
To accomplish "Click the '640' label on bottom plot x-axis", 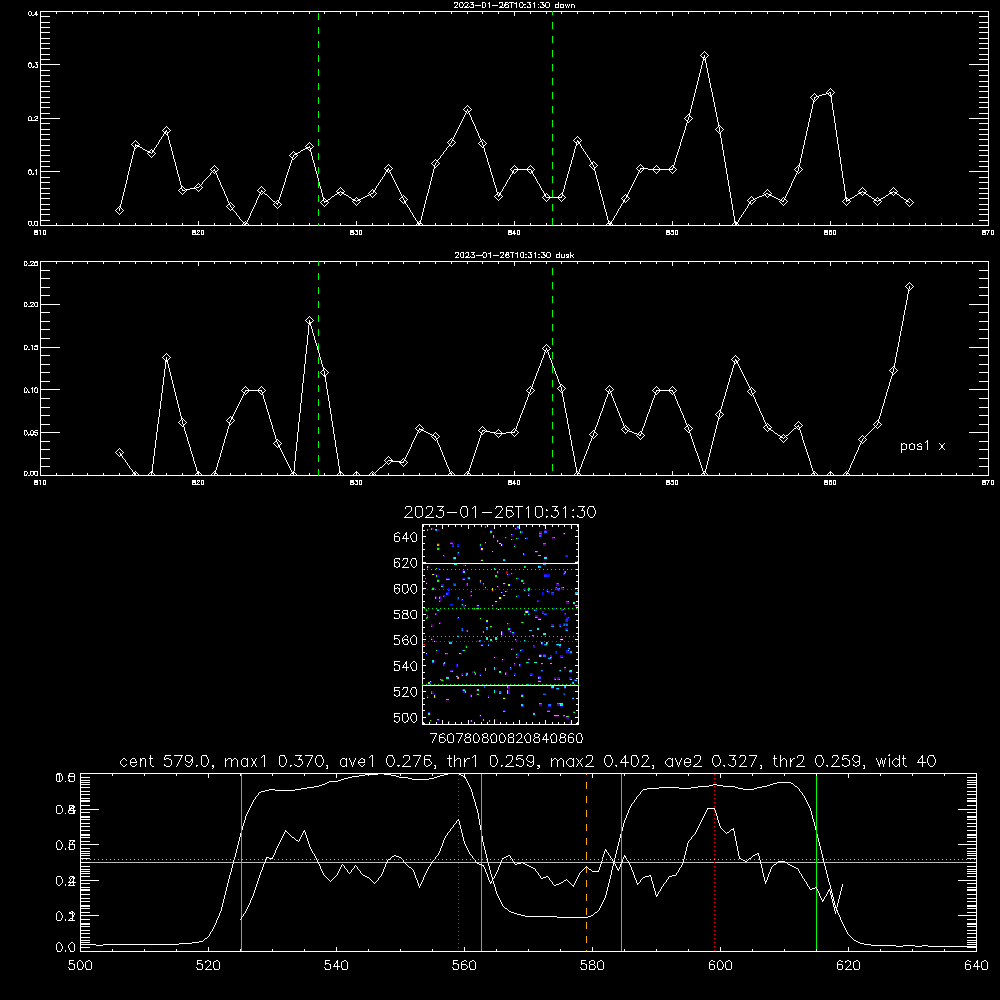I will (976, 966).
